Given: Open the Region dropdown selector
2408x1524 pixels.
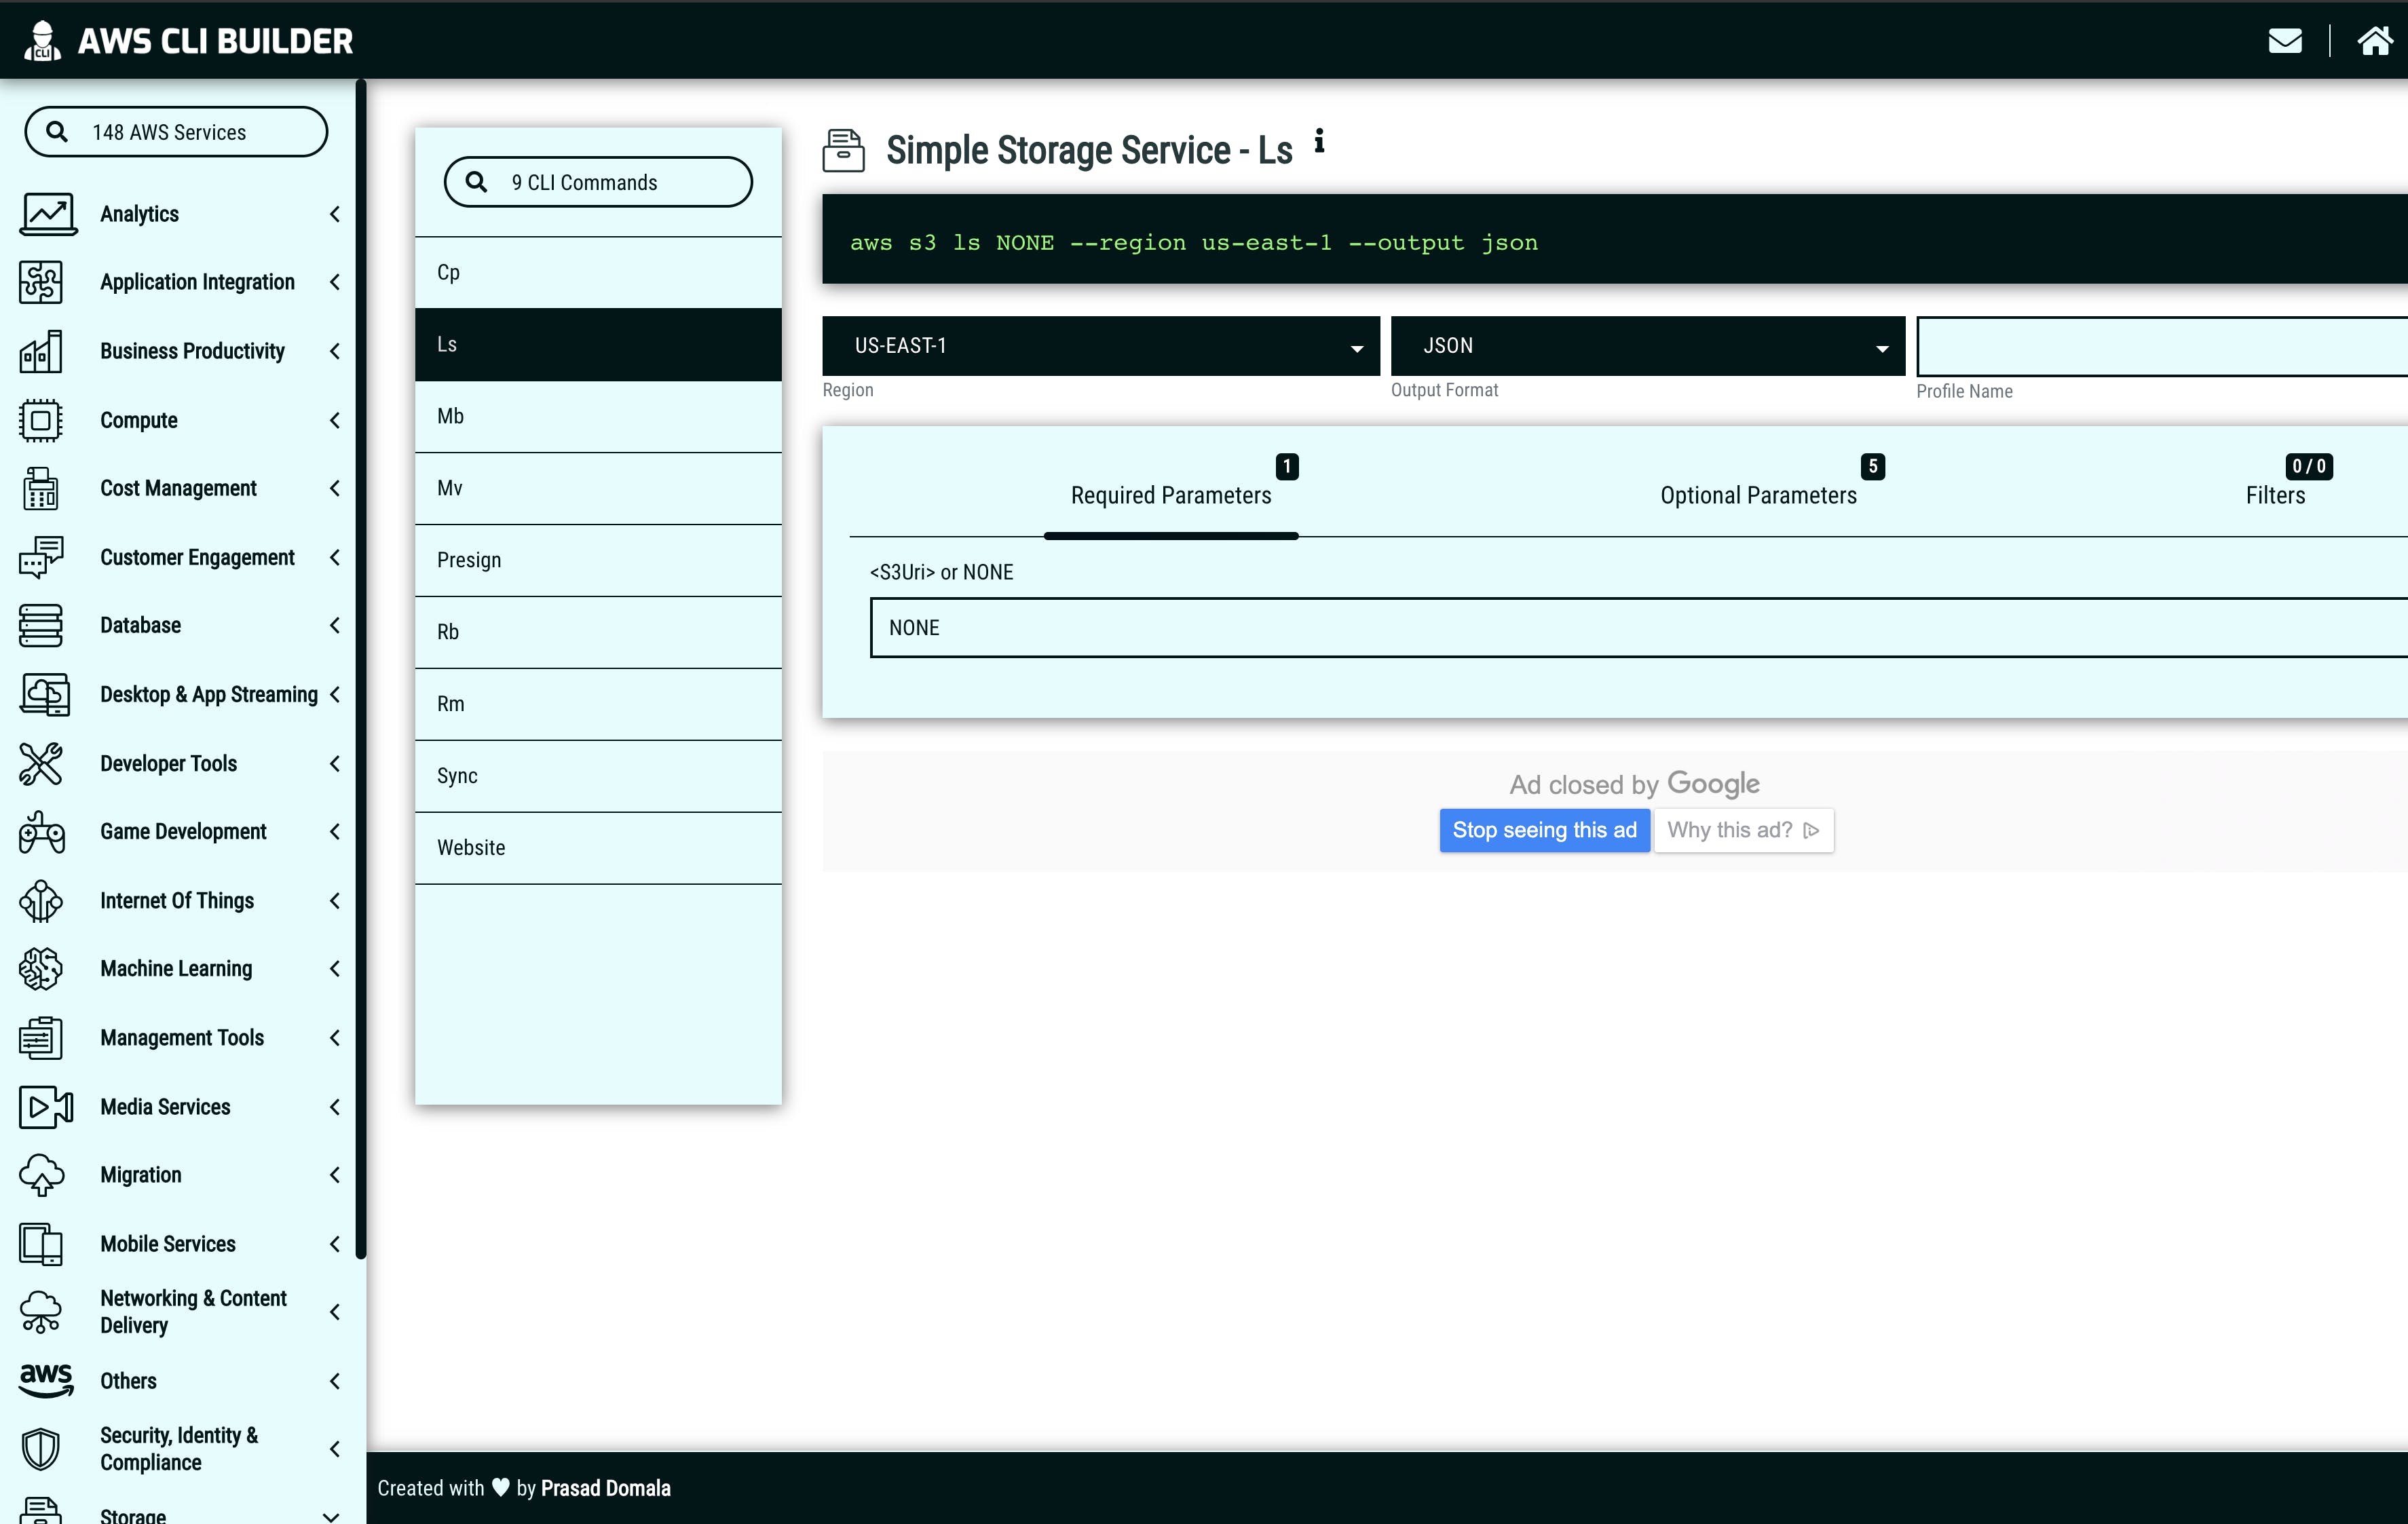Looking at the screenshot, I should (x=1099, y=345).
